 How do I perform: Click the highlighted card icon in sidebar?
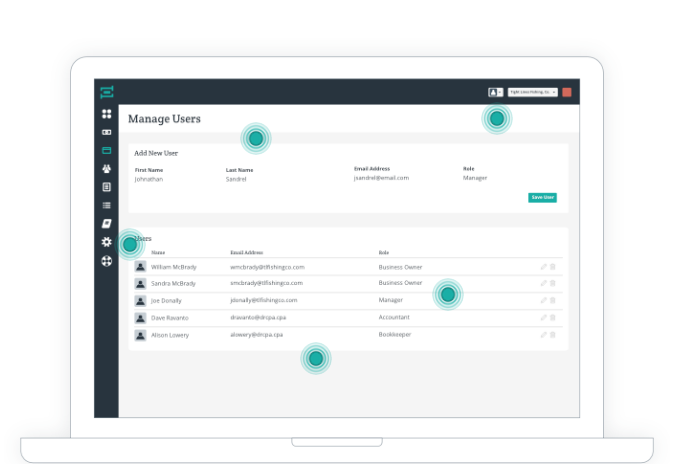(106, 151)
